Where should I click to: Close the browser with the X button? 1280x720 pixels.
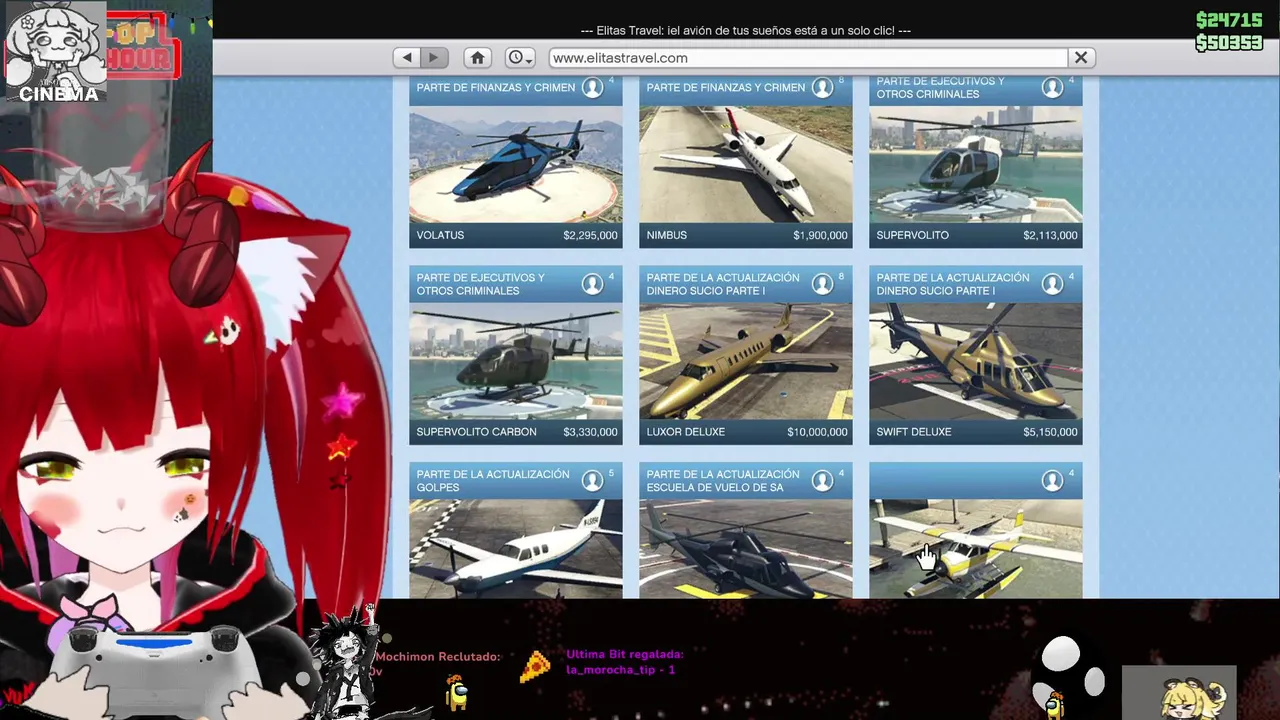pyautogui.click(x=1081, y=58)
